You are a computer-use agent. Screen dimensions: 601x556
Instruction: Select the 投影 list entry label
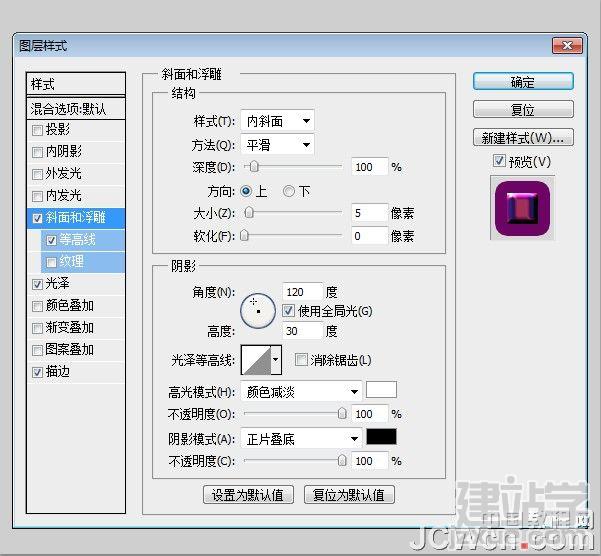[57, 130]
